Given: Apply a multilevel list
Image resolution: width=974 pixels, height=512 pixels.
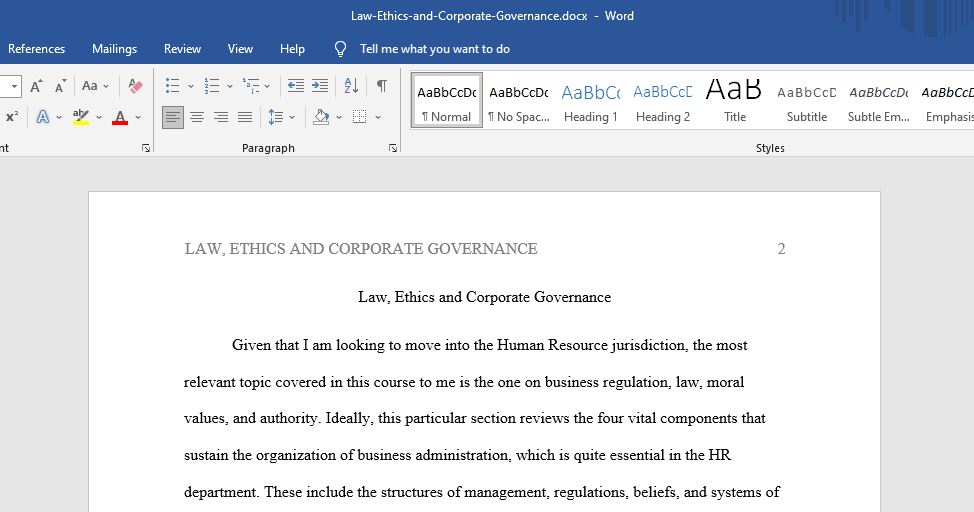Looking at the screenshot, I should pyautogui.click(x=251, y=86).
